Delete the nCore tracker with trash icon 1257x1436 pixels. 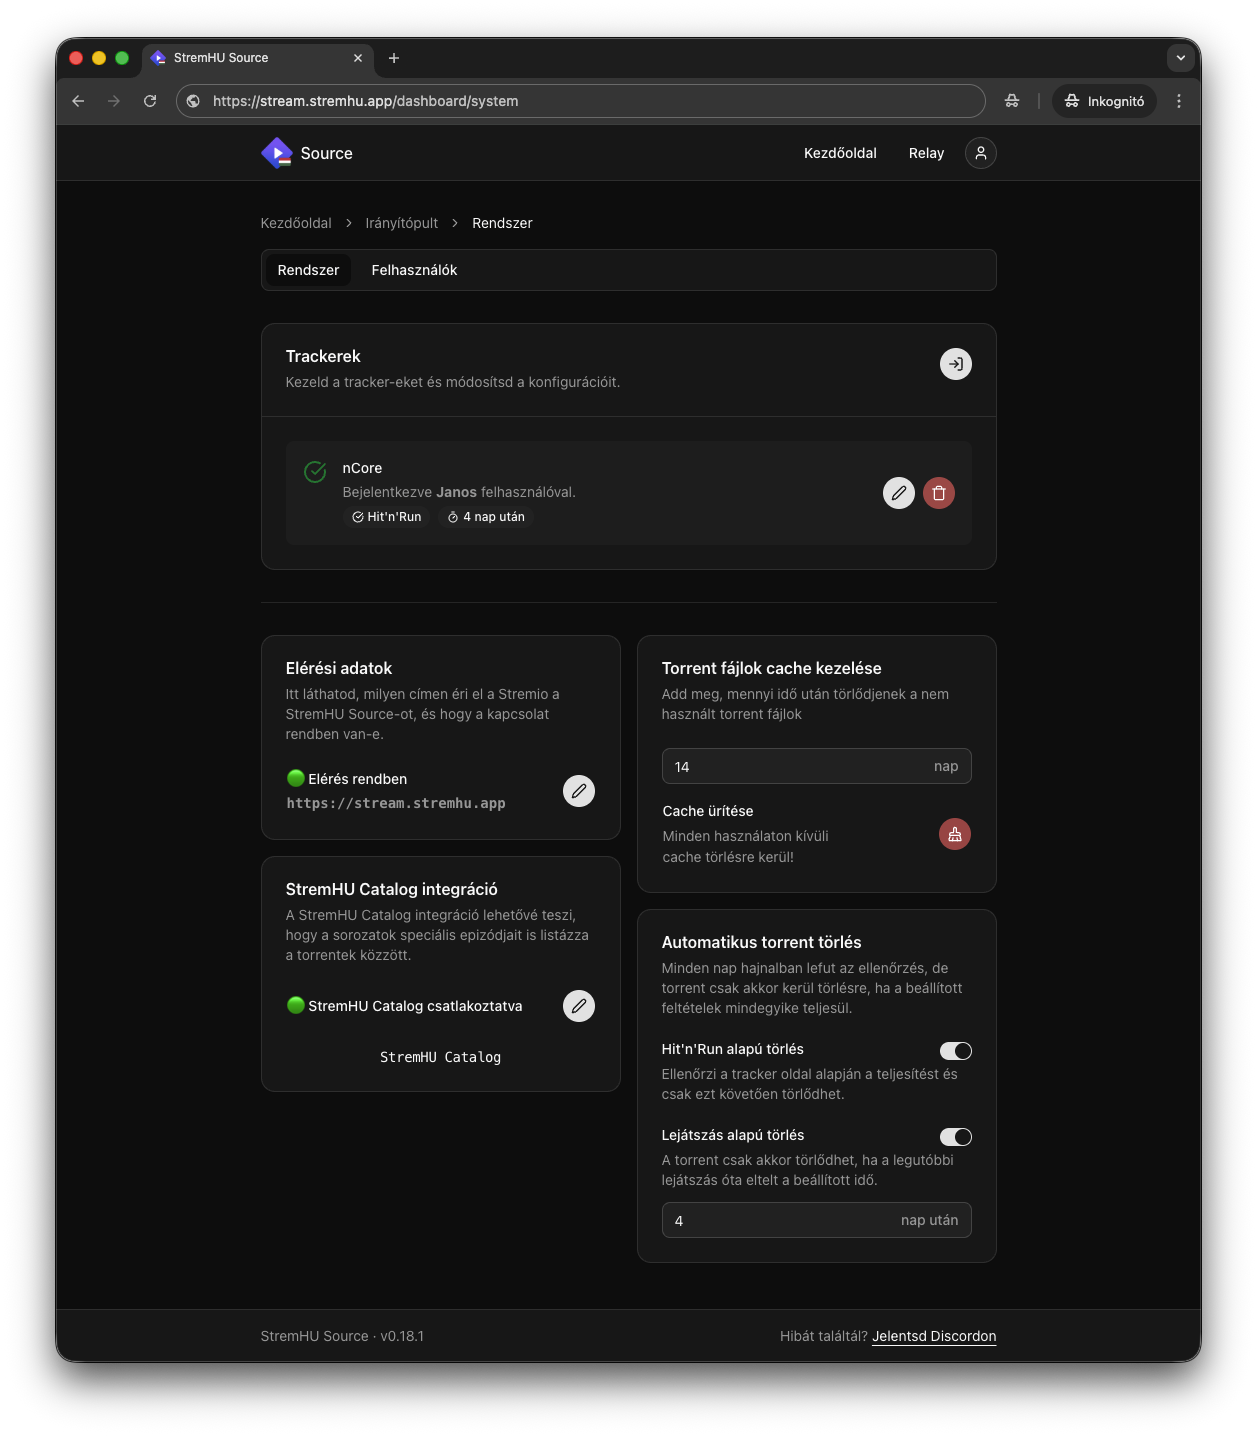(x=938, y=493)
